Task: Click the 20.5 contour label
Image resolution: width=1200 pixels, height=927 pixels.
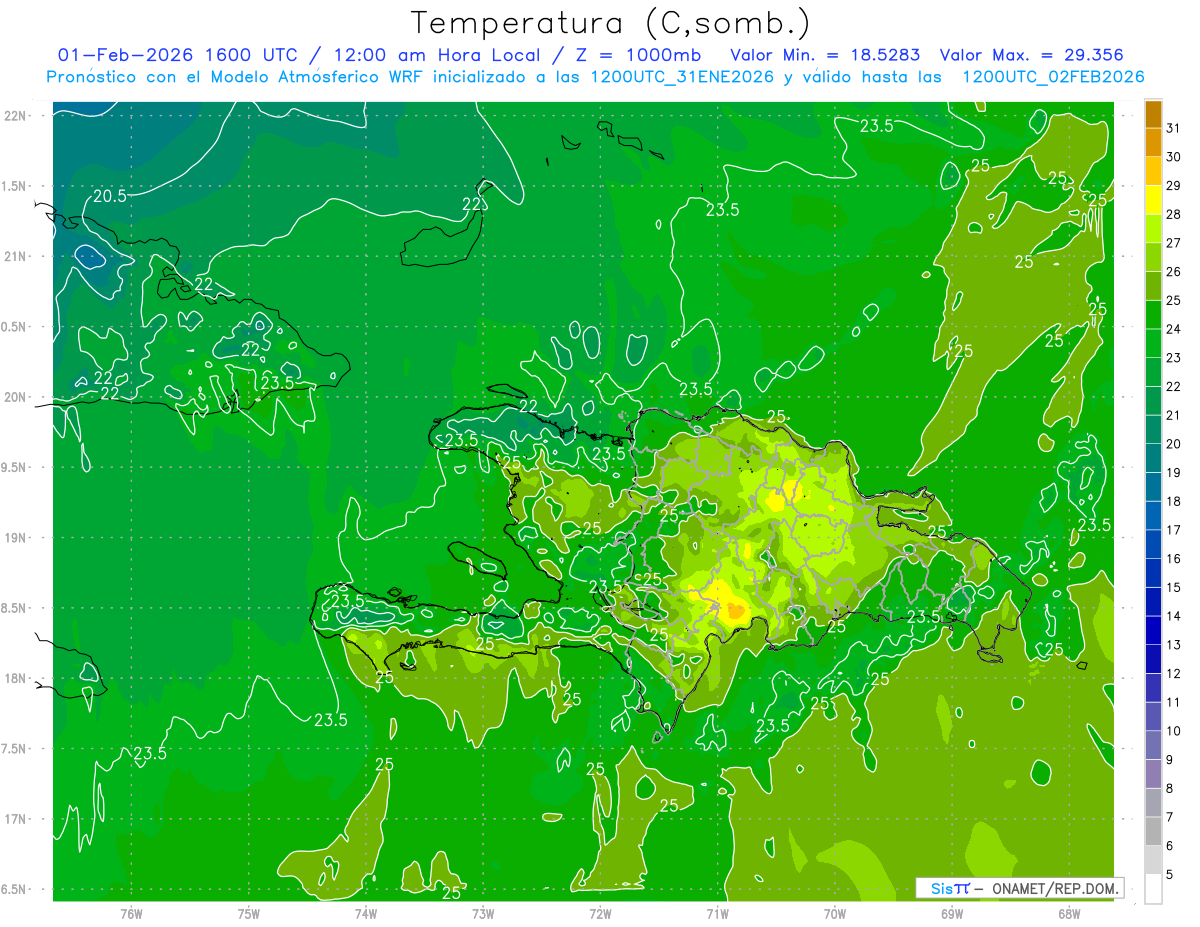Action: tap(110, 196)
